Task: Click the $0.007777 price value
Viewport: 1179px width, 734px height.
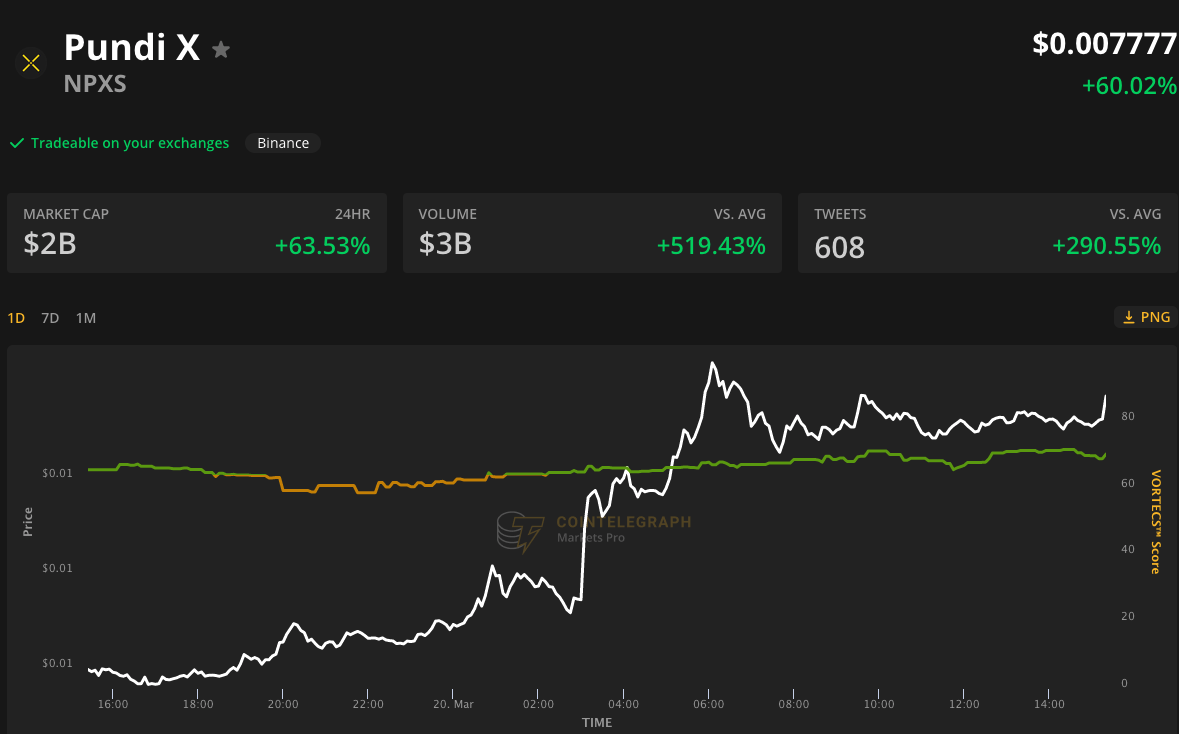Action: [x=1105, y=44]
